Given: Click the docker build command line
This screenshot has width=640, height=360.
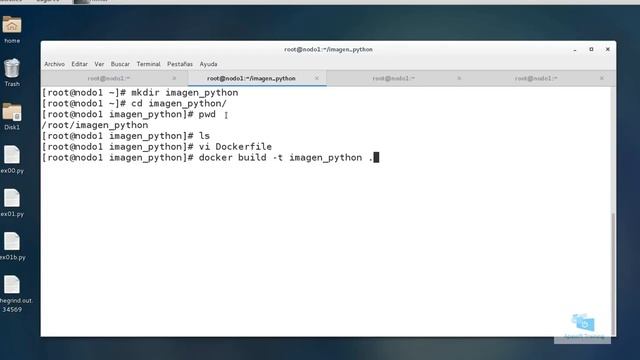Looking at the screenshot, I should coord(210,158).
